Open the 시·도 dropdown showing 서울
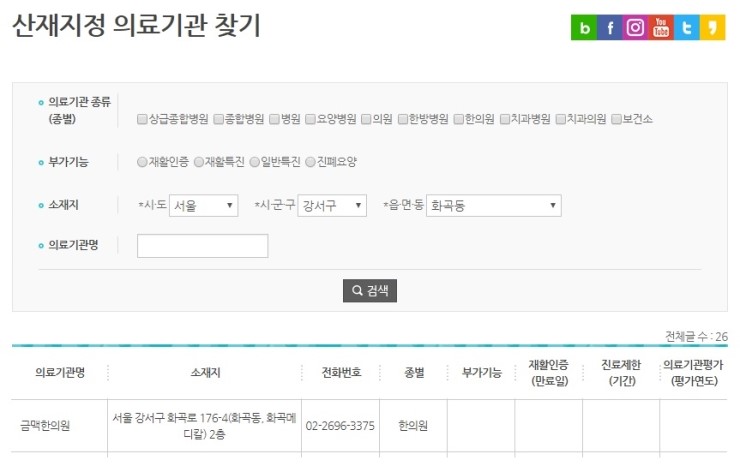740x466 pixels. (x=204, y=205)
